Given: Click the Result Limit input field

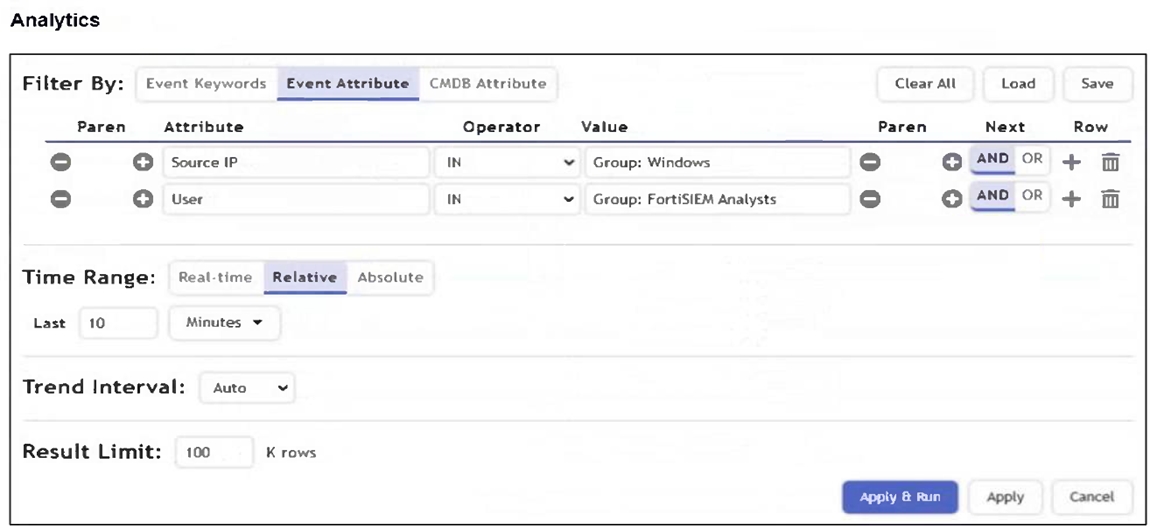Looking at the screenshot, I should [x=214, y=452].
